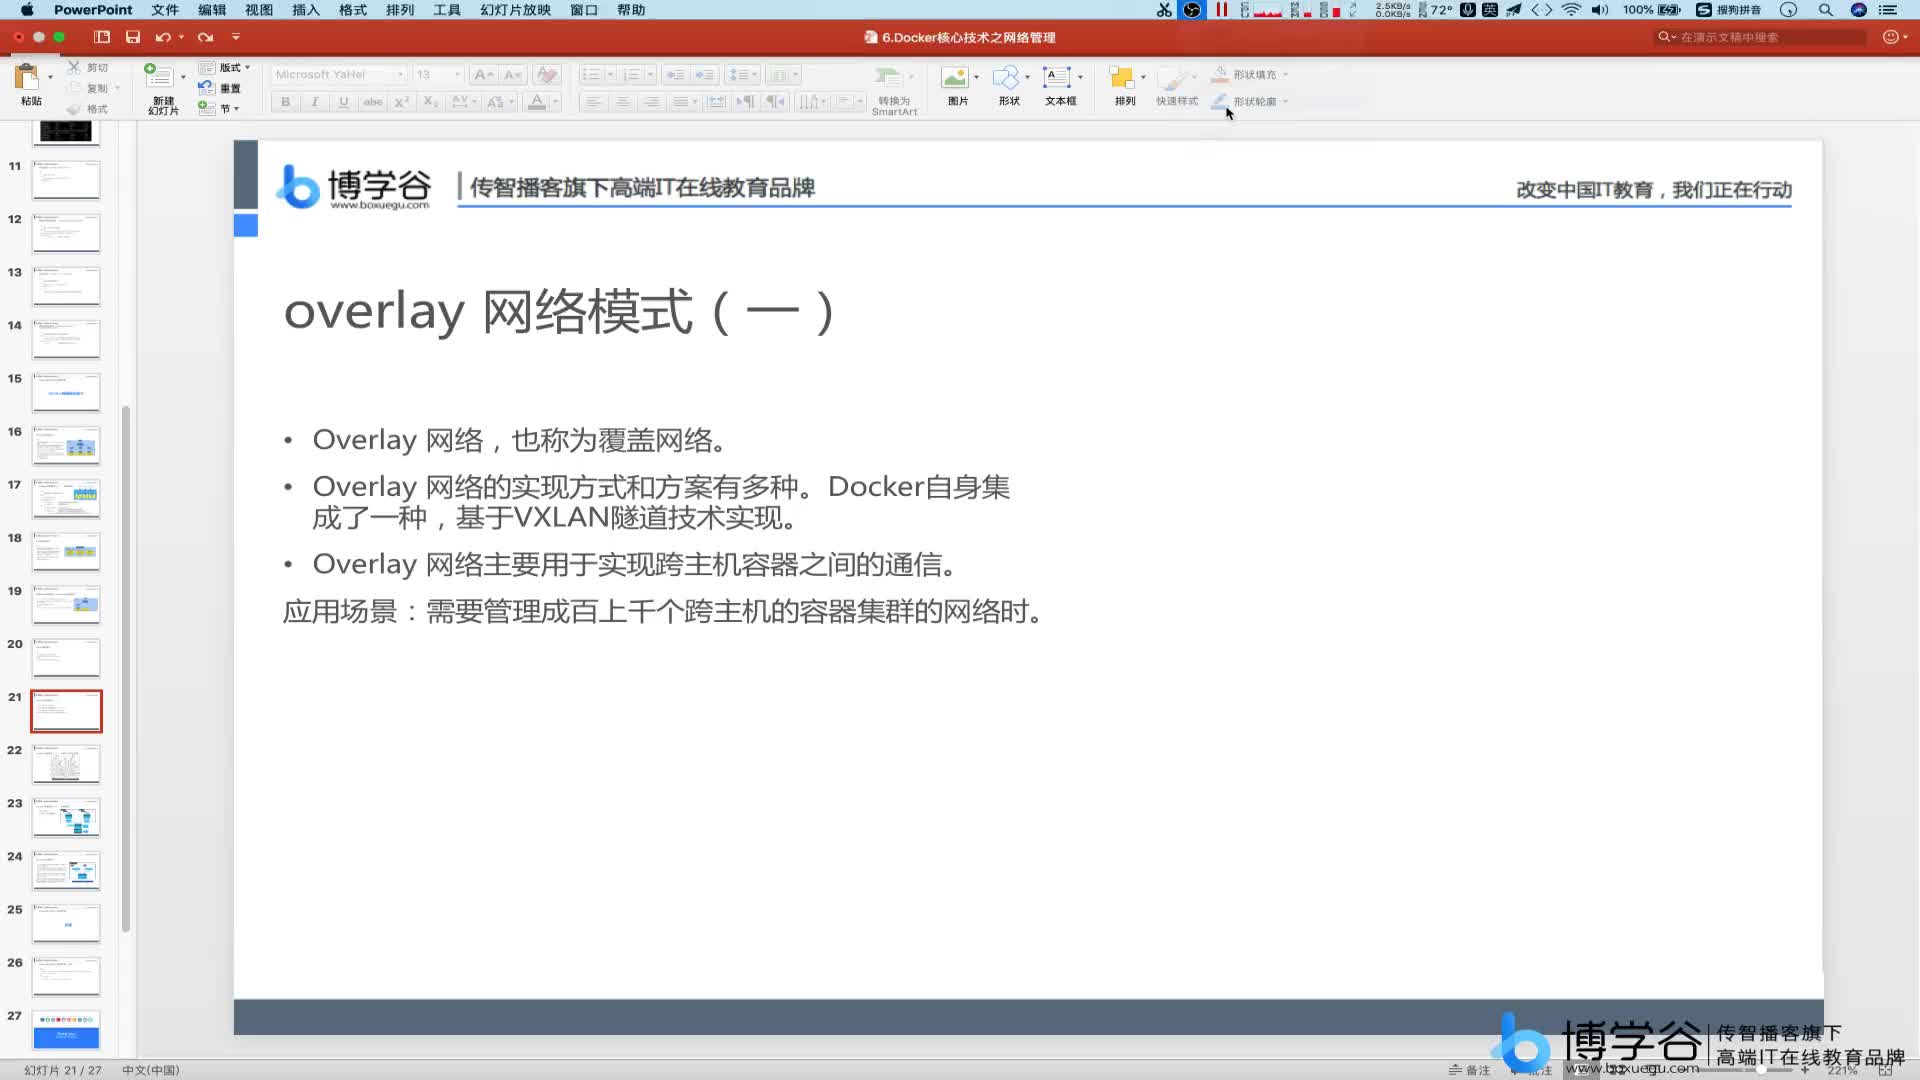Click the Reset (重置) slide icon
Screen dimensions: 1920x1080
(x=206, y=88)
